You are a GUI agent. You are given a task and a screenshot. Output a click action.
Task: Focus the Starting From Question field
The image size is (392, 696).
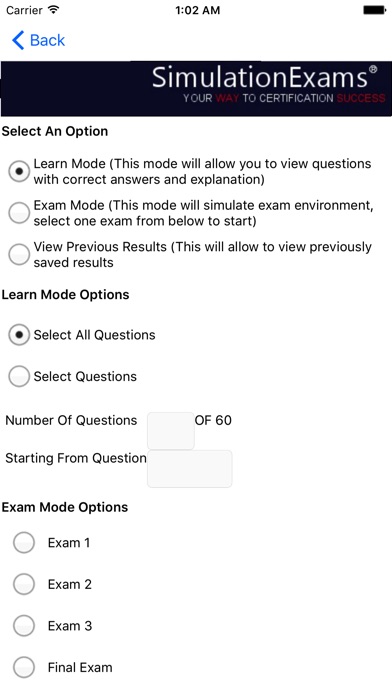pyautogui.click(x=190, y=469)
